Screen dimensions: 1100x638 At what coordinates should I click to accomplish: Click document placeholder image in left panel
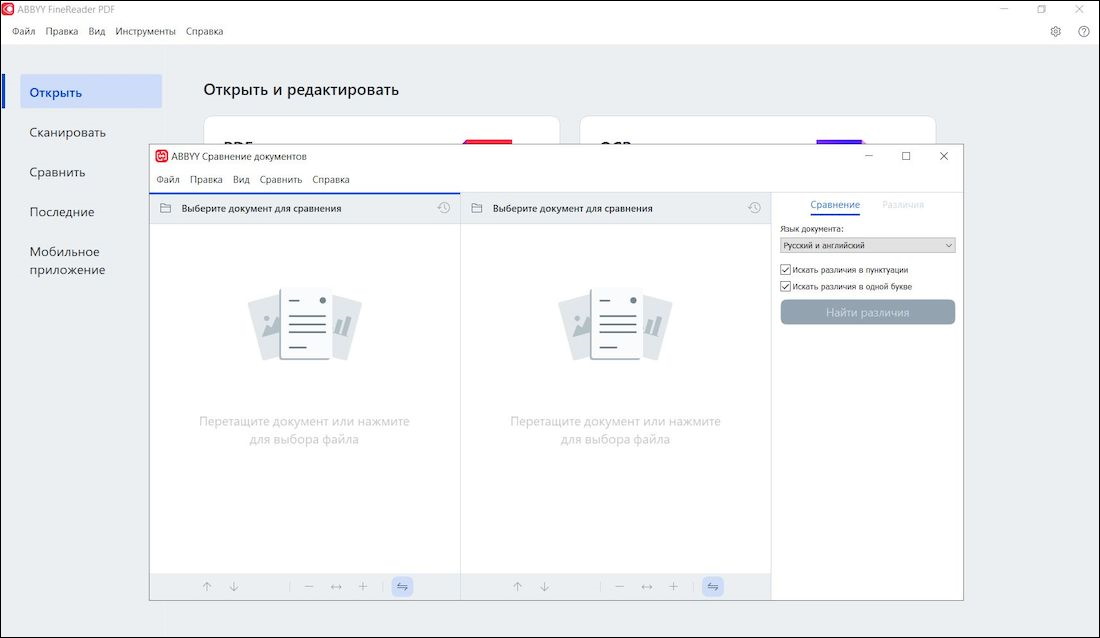[304, 324]
